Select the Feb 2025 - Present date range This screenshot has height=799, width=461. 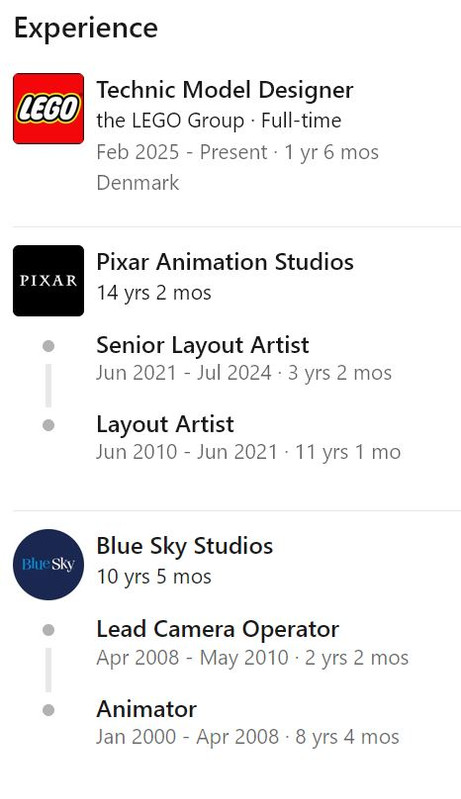tap(182, 152)
